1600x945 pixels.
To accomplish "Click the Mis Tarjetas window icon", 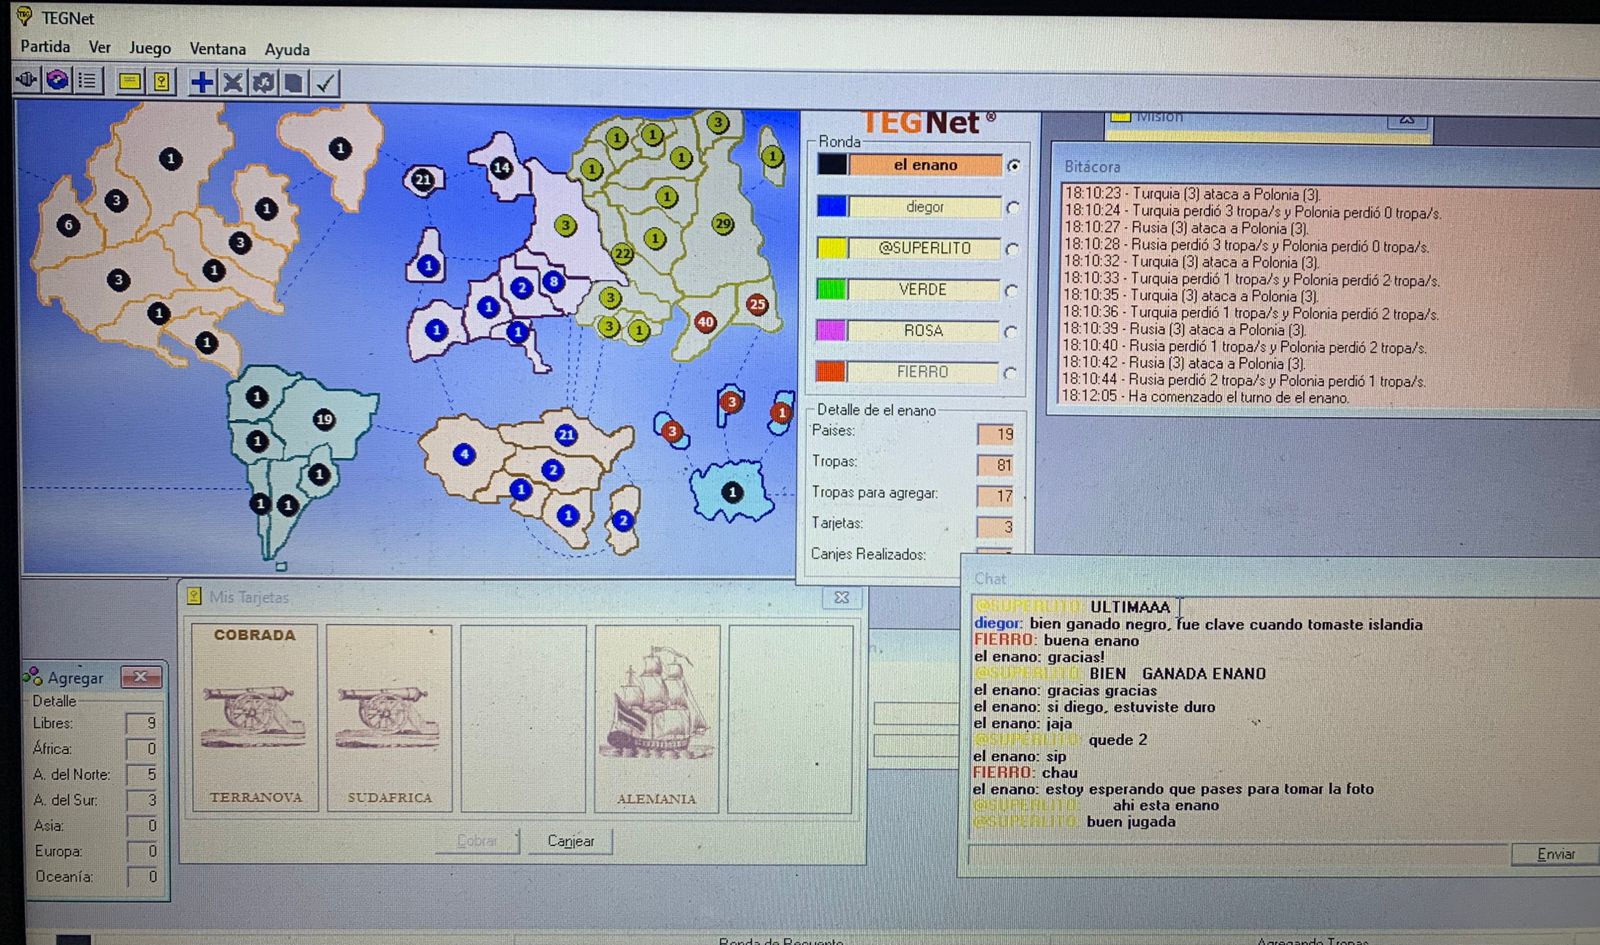I will (194, 596).
